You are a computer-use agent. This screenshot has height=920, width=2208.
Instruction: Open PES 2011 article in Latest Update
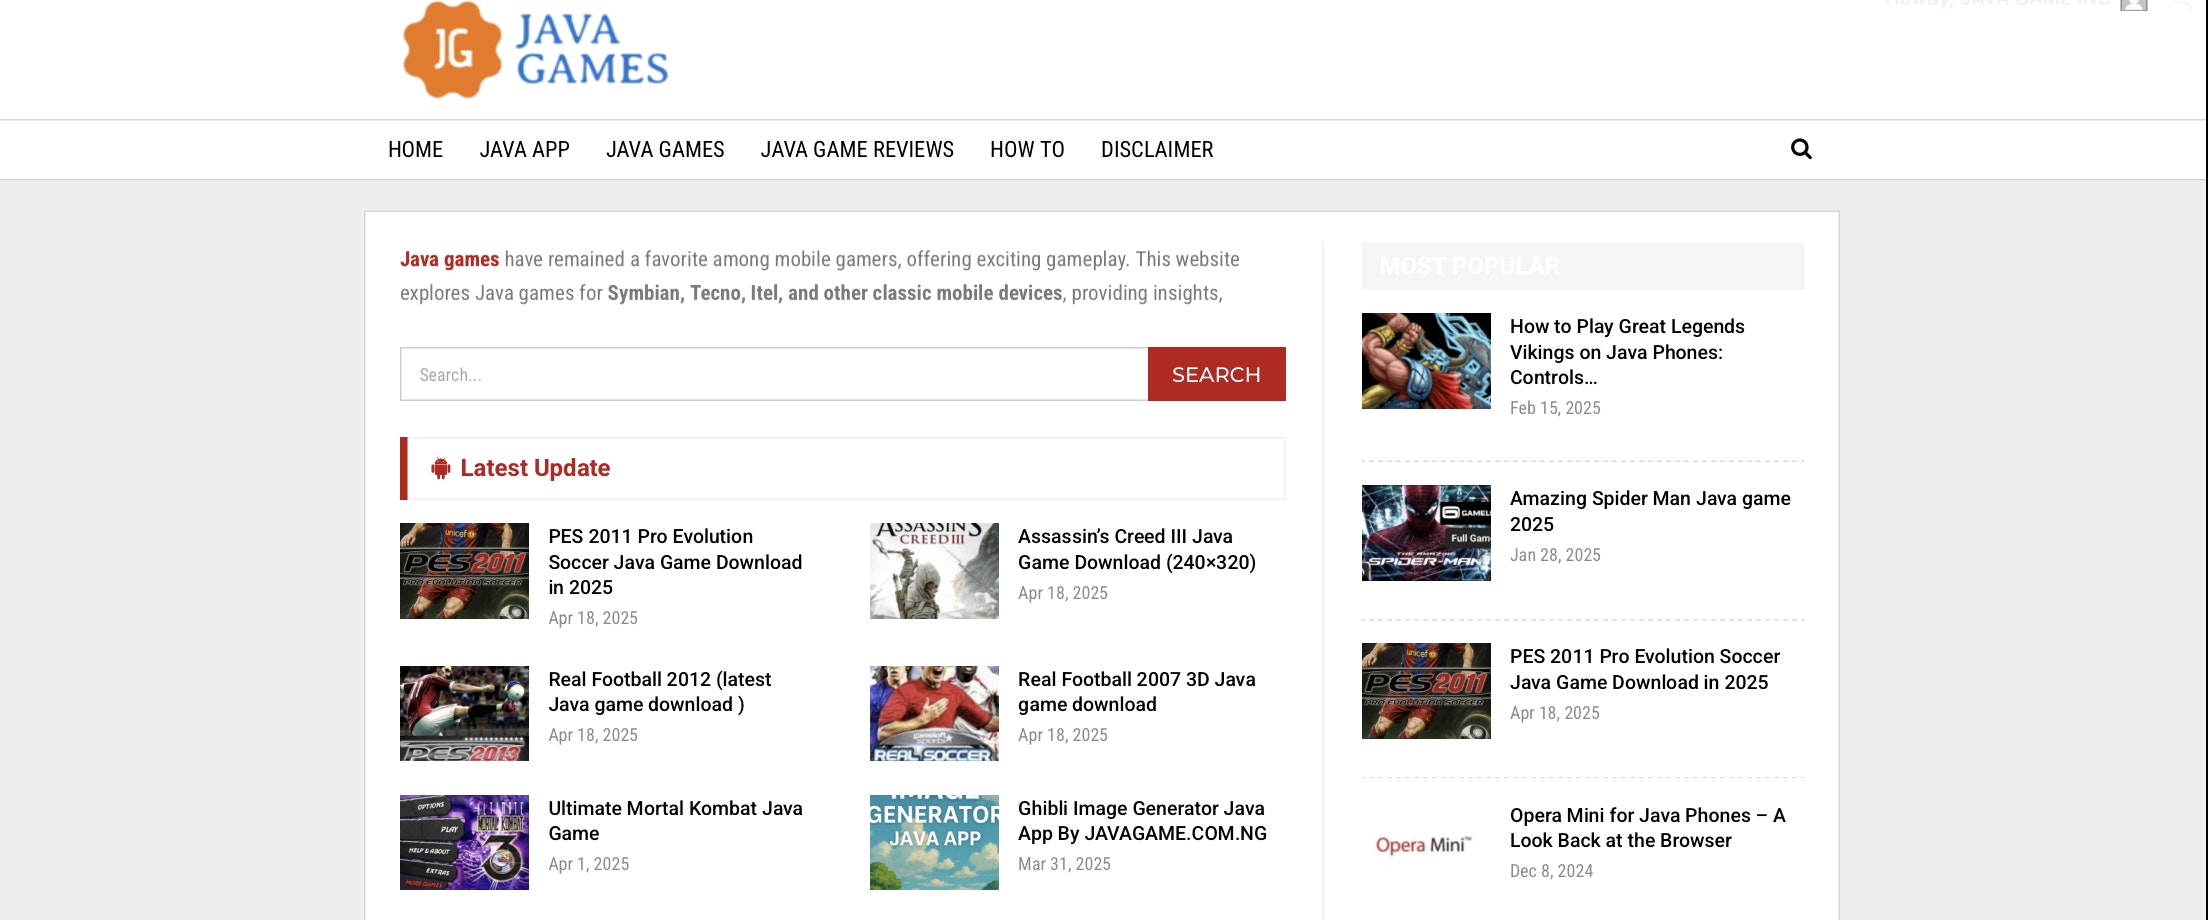coord(675,562)
